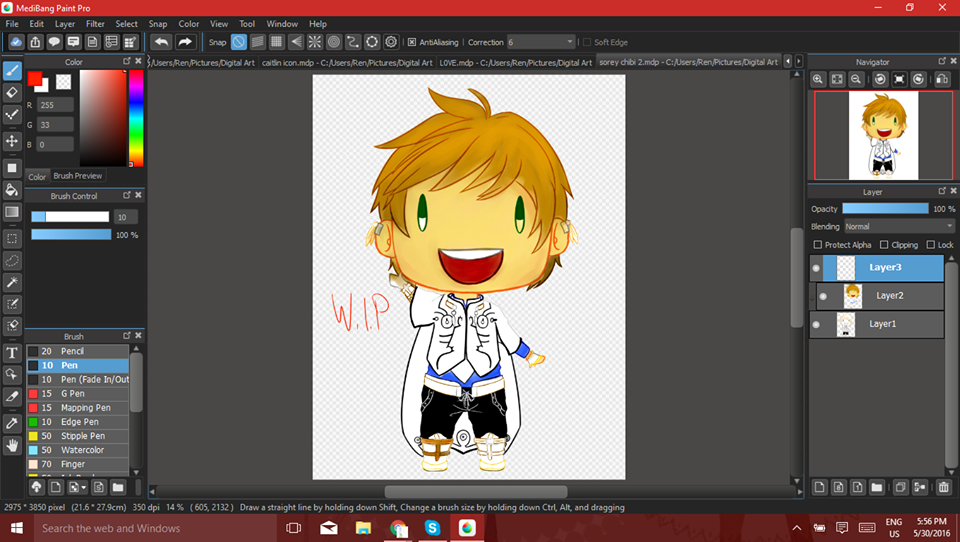Click the cloud save icon
The width and height of the screenshot is (960, 542).
[16, 42]
